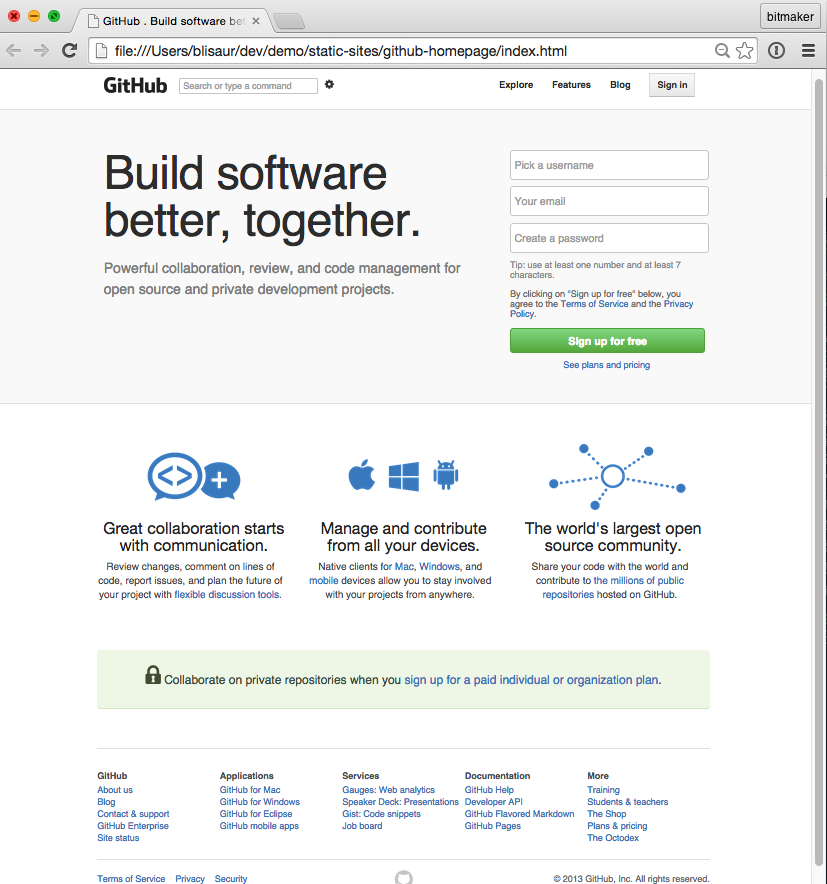Open Developer API footer link
The height and width of the screenshot is (884, 827).
(x=493, y=802)
